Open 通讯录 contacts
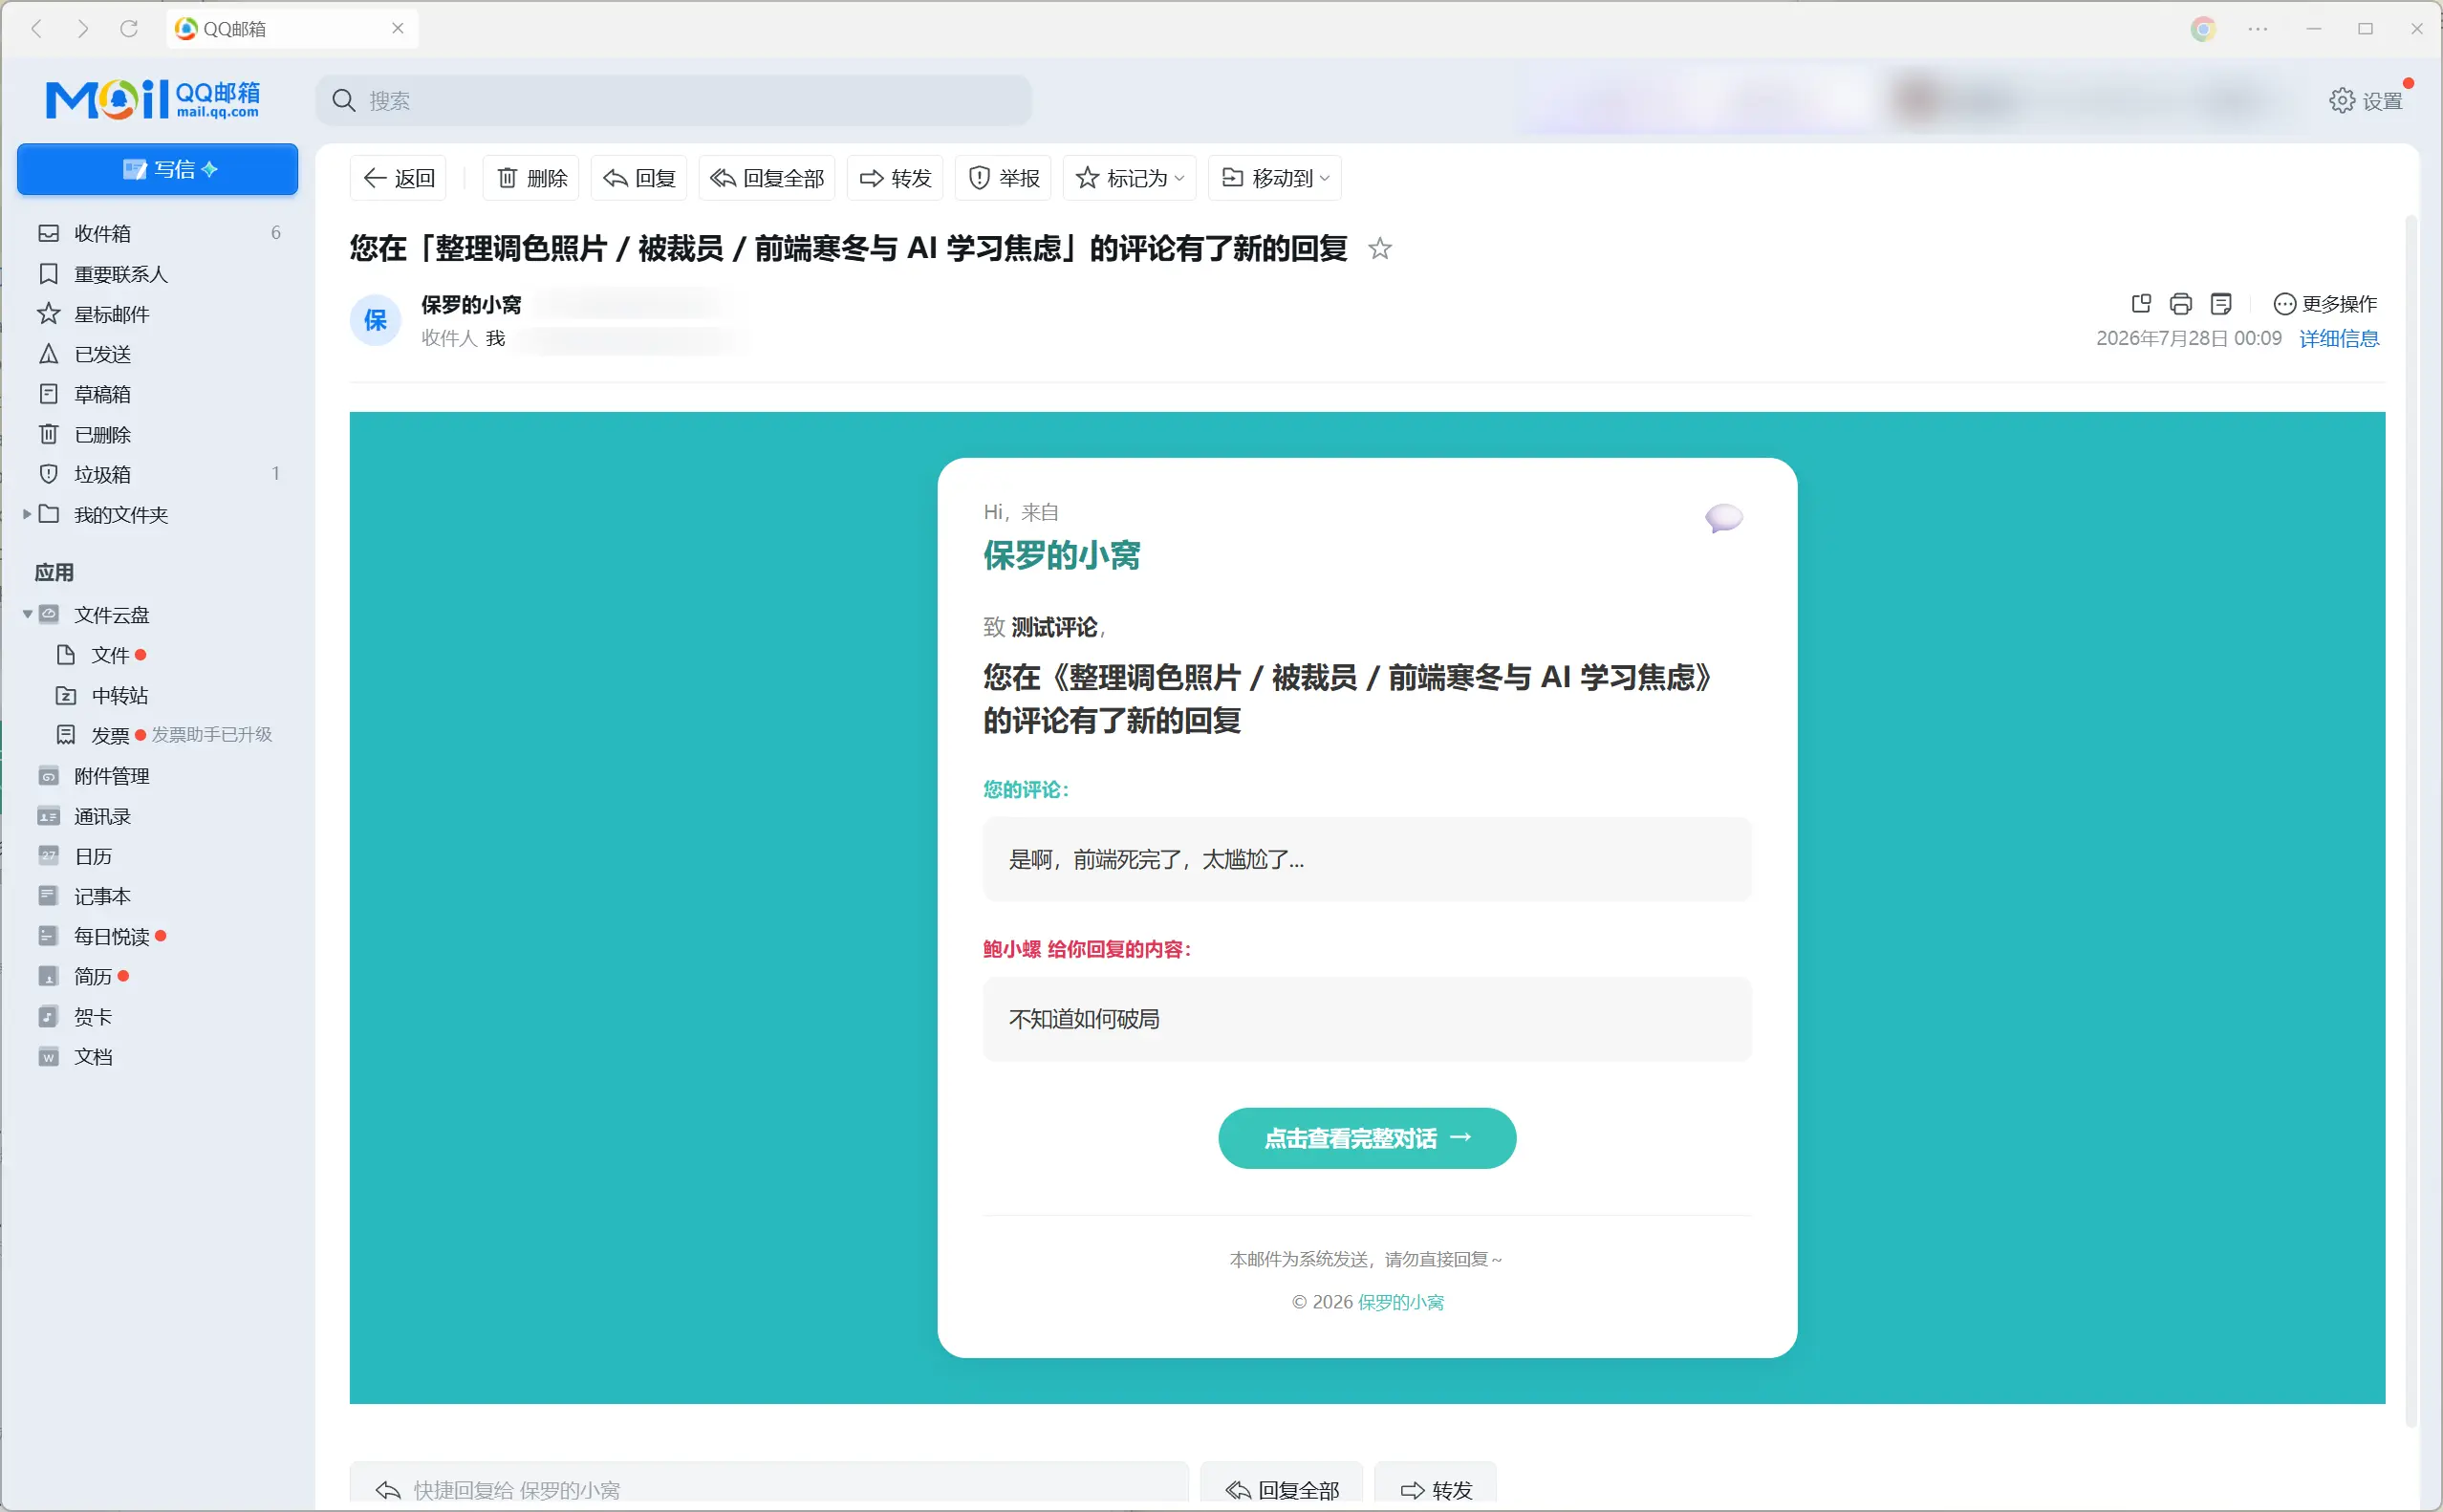 [102, 816]
